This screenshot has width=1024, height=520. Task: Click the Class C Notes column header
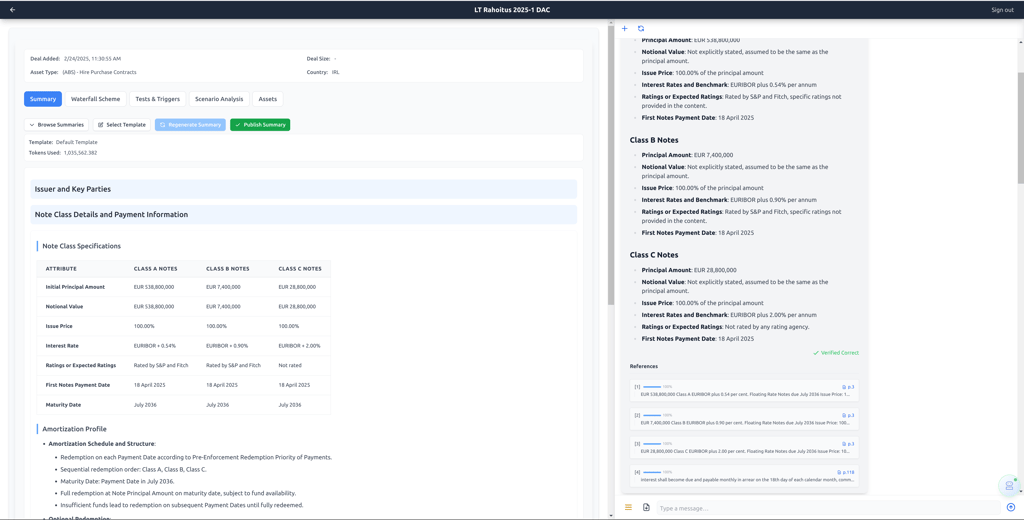tap(300, 268)
